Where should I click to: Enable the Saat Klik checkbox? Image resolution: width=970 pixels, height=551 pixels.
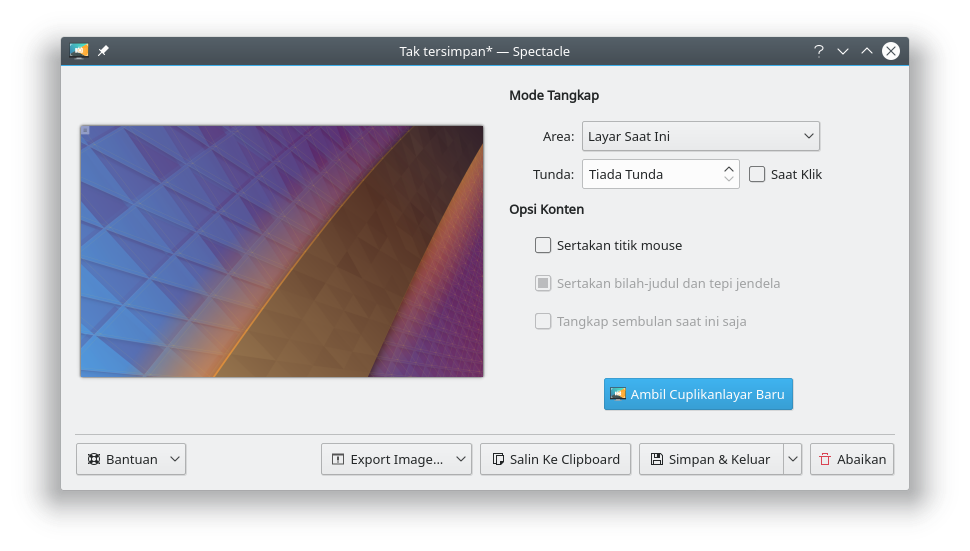click(x=757, y=174)
